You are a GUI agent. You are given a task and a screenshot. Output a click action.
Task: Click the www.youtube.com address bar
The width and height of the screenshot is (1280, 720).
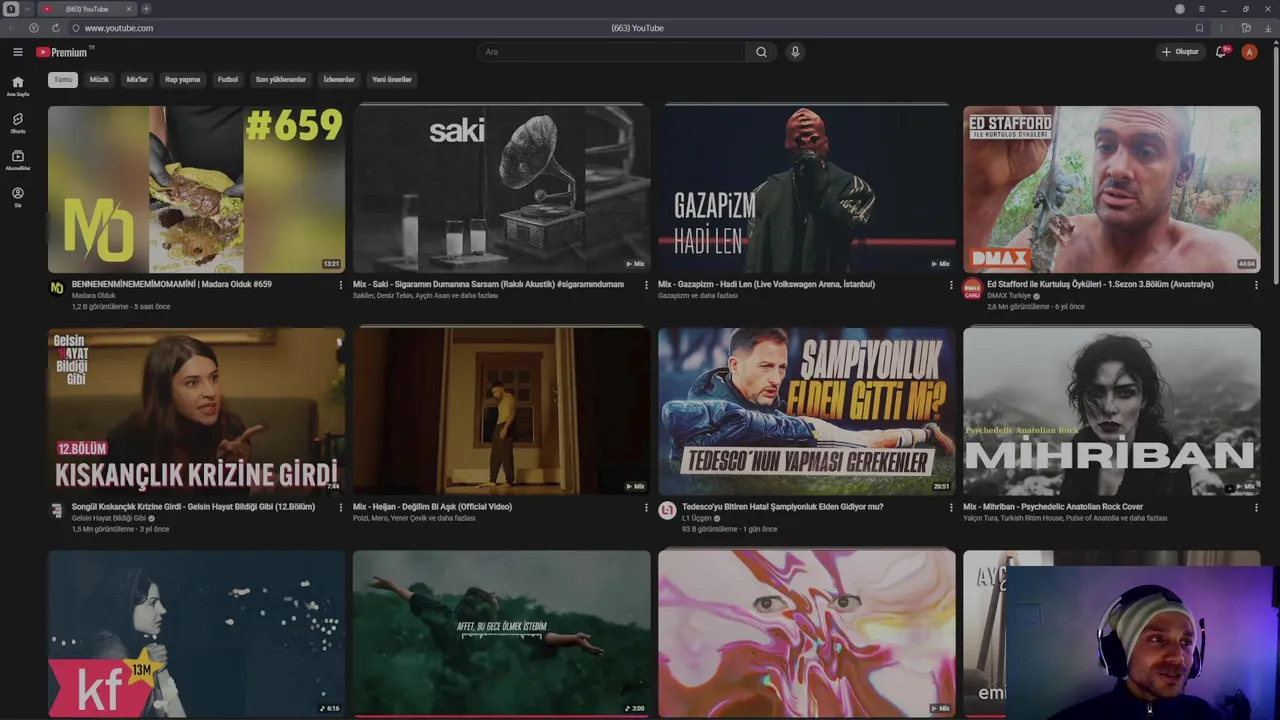[x=119, y=28]
